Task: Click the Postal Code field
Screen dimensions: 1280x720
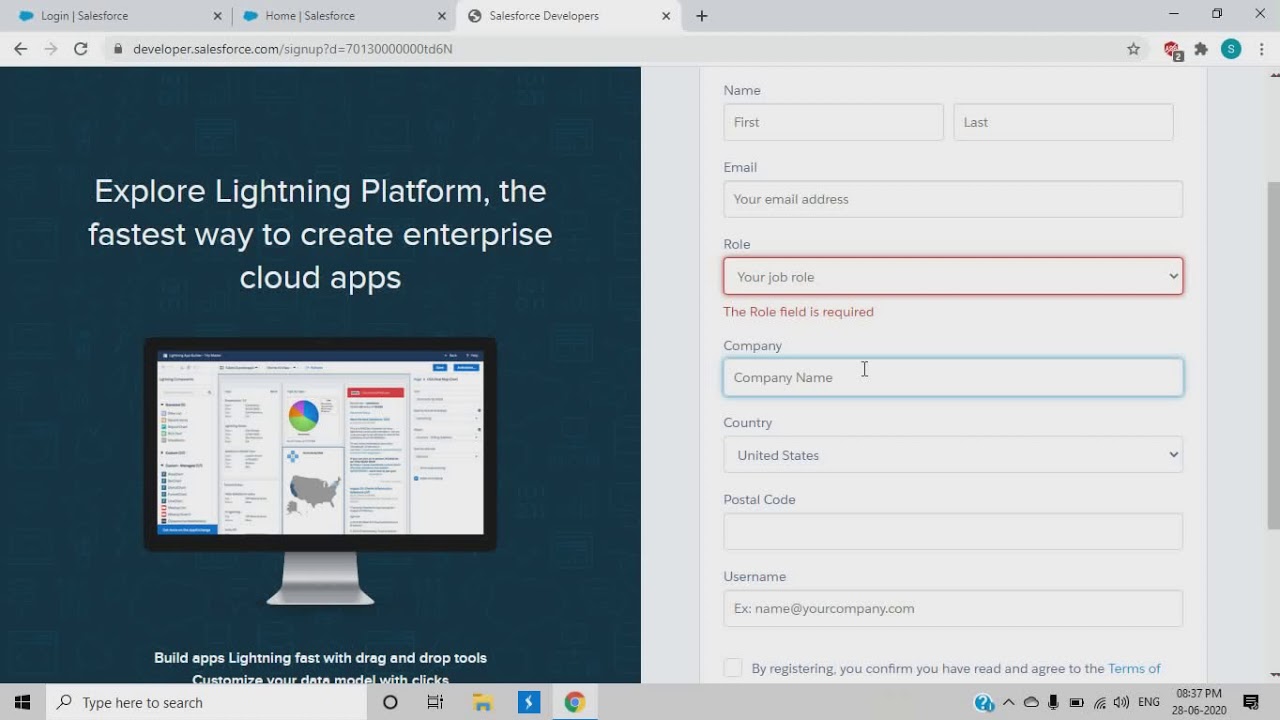Action: (953, 531)
